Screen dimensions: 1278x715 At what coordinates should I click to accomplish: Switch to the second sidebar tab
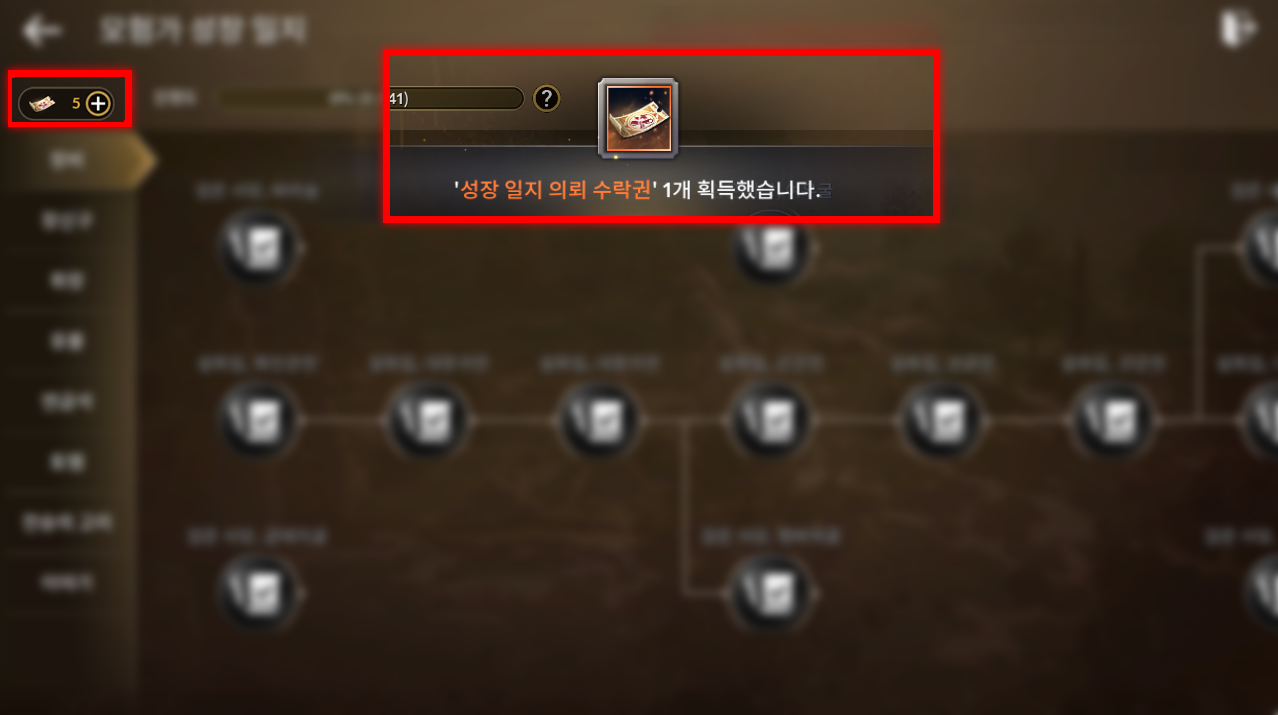click(x=69, y=221)
